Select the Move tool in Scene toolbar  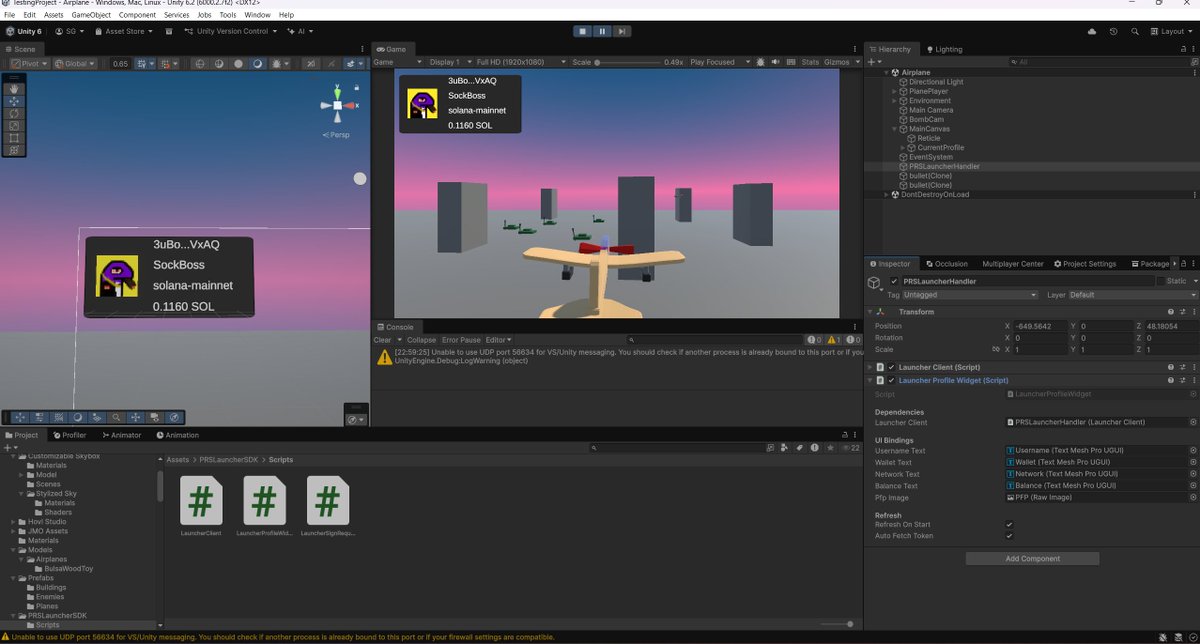(14, 101)
